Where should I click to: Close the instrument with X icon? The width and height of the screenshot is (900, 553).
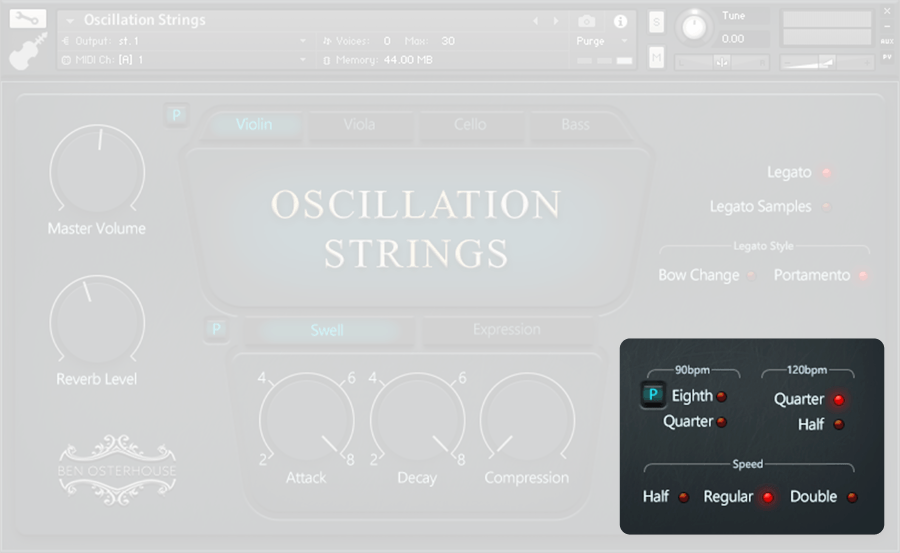click(887, 11)
